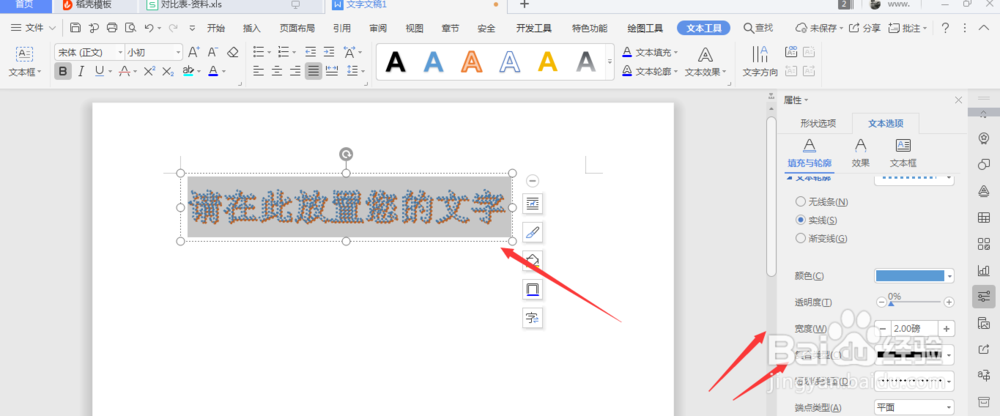Apply Strikethrough formatting

click(124, 71)
